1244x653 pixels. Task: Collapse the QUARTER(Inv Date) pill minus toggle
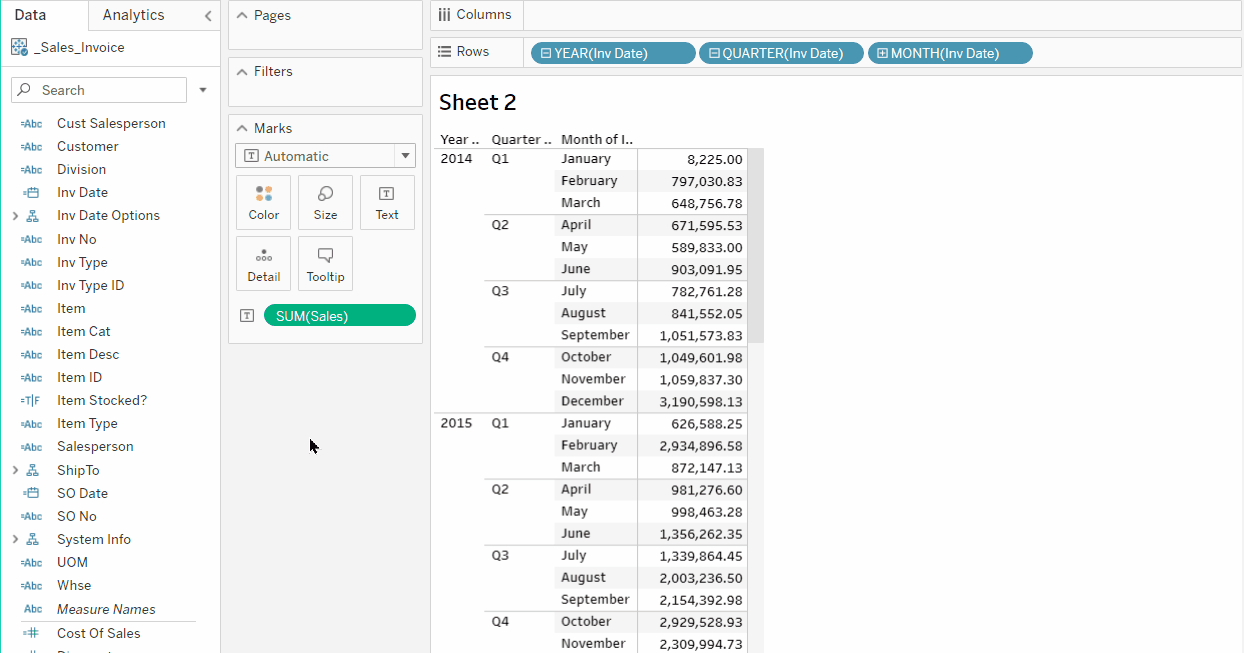coord(714,54)
